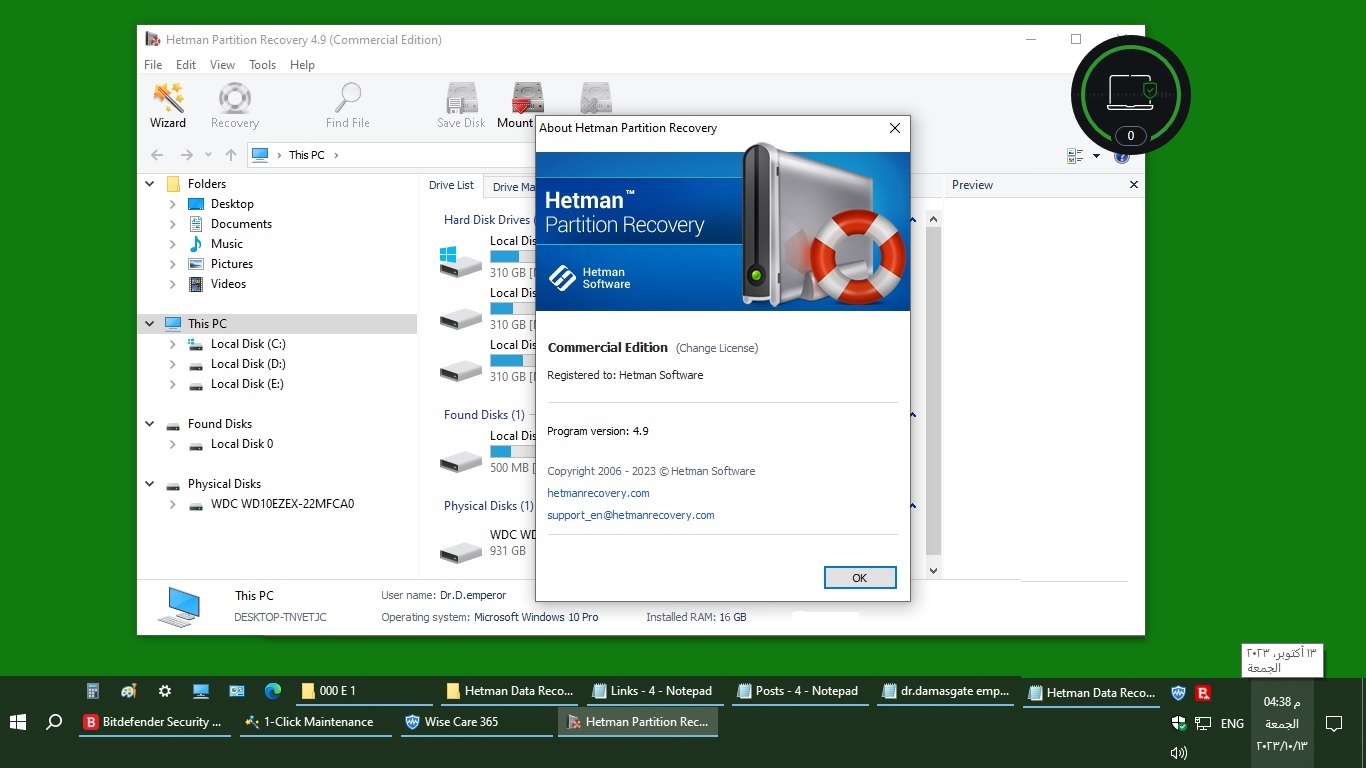The width and height of the screenshot is (1366, 768).
Task: Click the volume speaker tray icon
Action: (x=1178, y=753)
